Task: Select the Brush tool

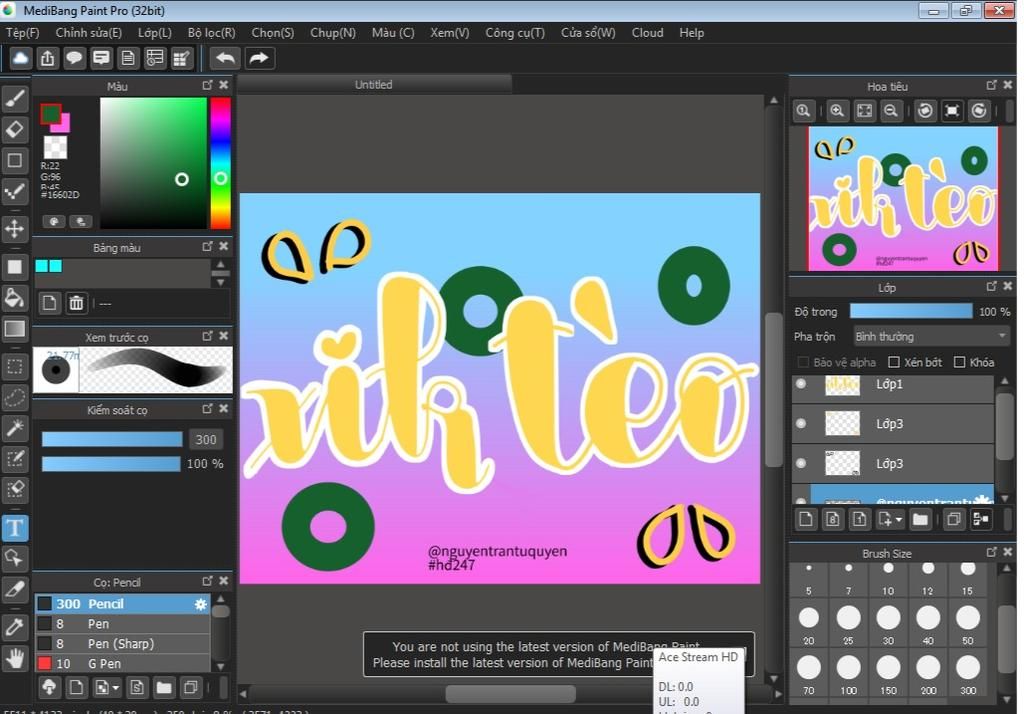Action: [15, 99]
